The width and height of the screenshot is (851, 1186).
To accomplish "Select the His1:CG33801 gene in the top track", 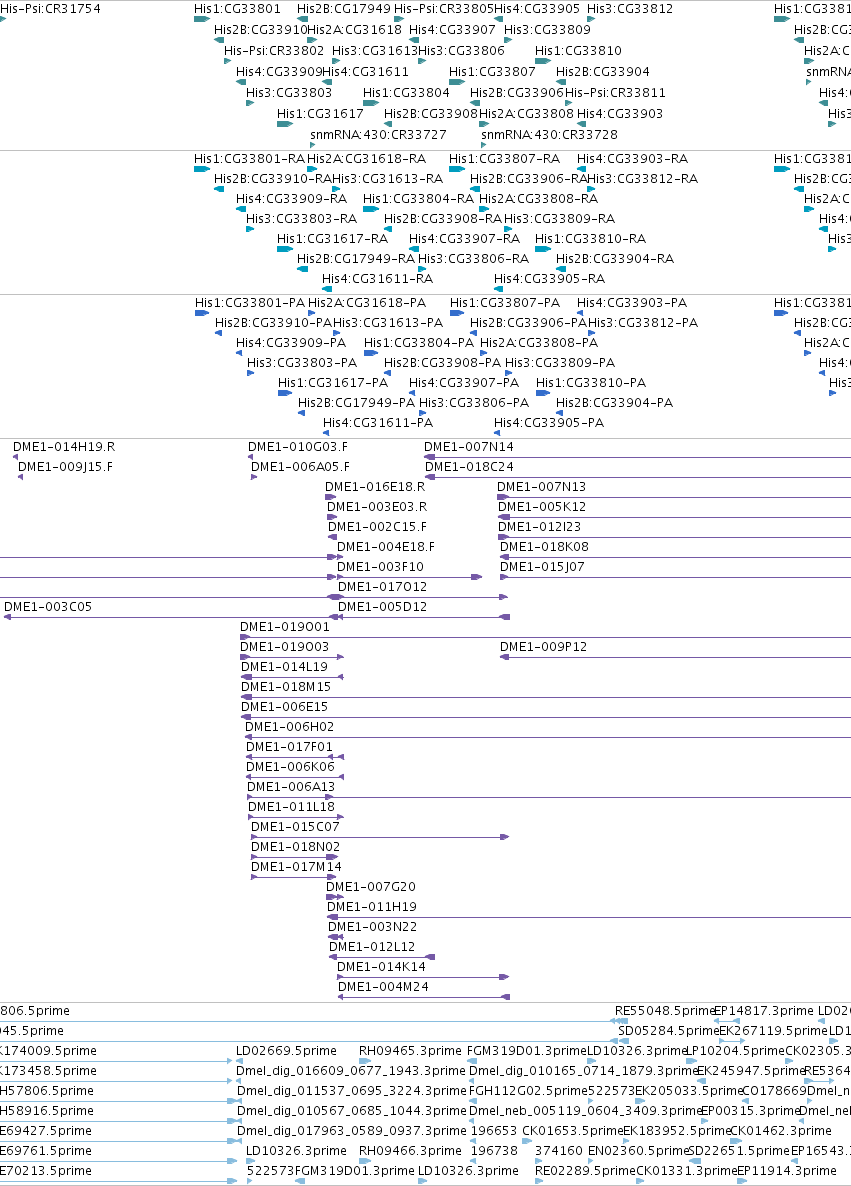I will pos(237,9).
